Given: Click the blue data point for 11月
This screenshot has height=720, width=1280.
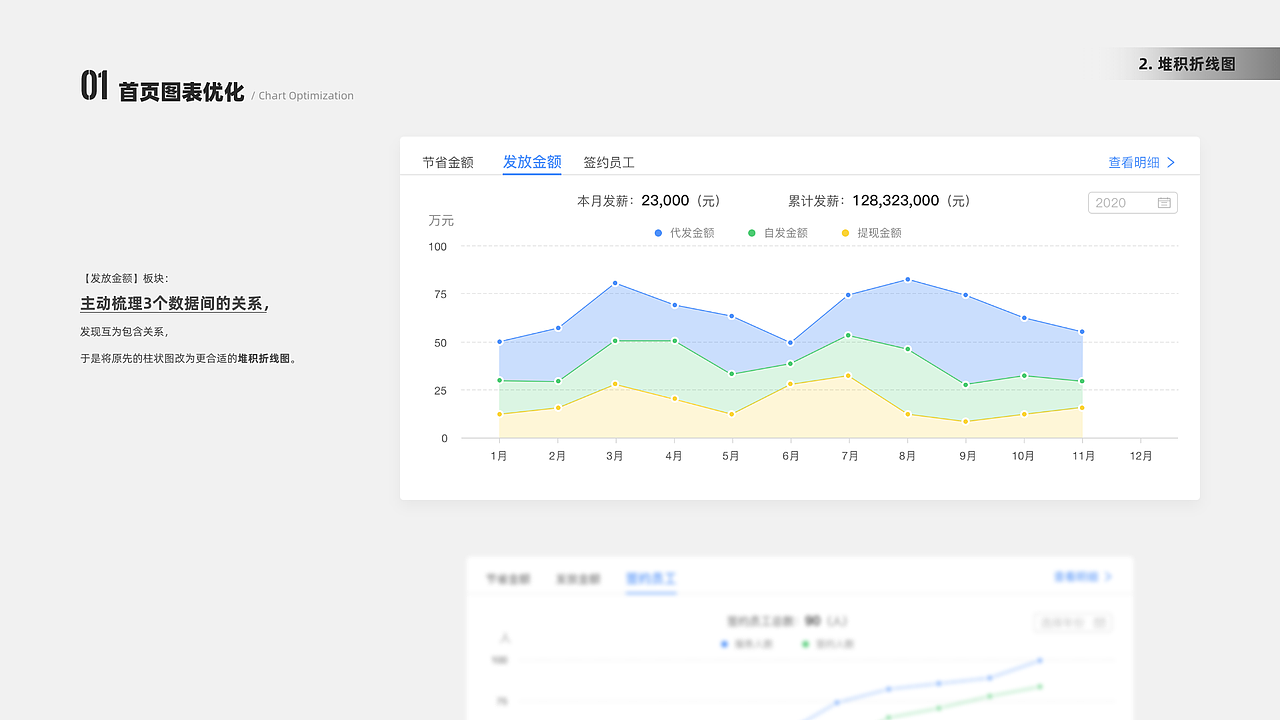Looking at the screenshot, I should [1082, 332].
